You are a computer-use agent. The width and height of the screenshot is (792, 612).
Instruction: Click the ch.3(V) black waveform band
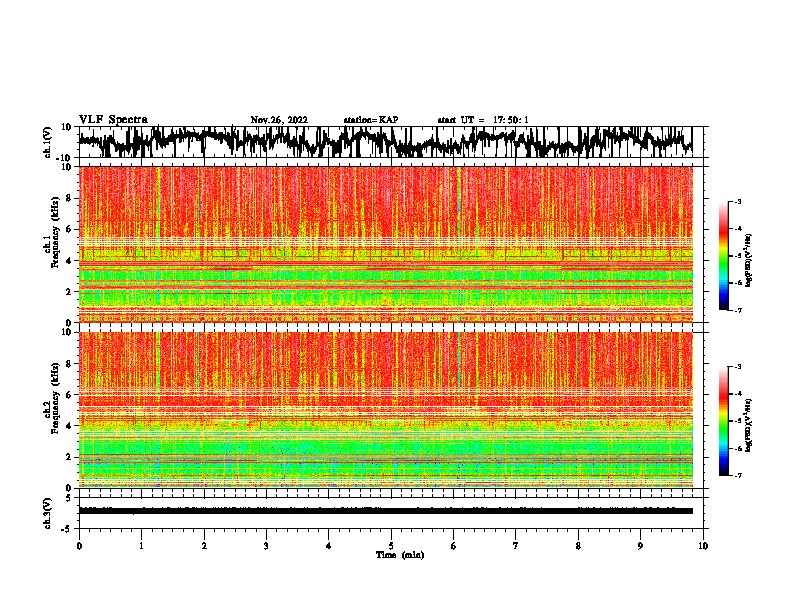point(386,511)
